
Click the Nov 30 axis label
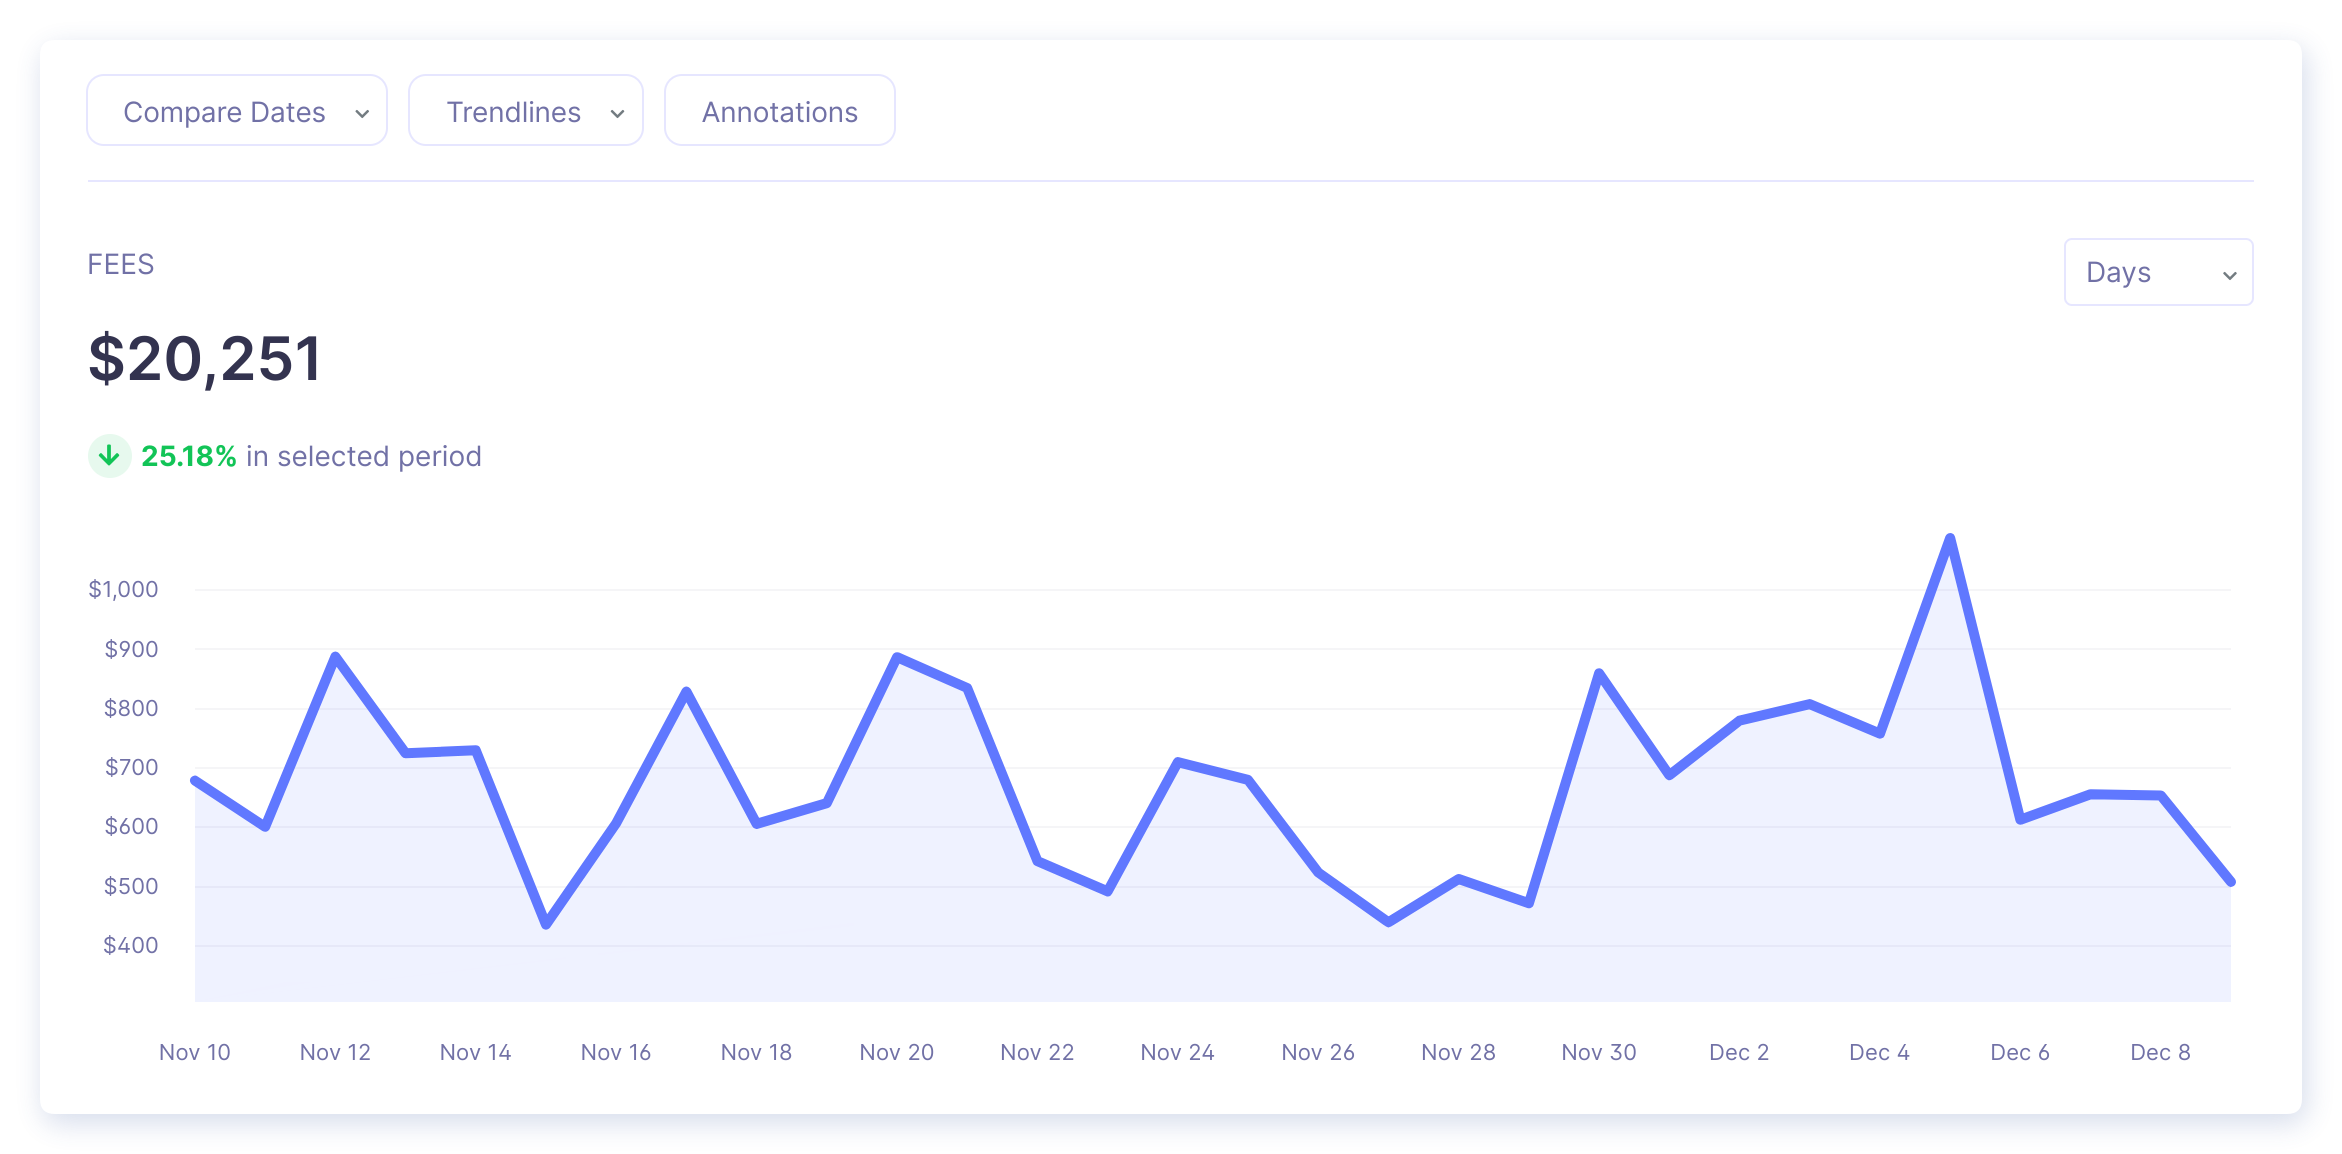pyautogui.click(x=1598, y=1052)
